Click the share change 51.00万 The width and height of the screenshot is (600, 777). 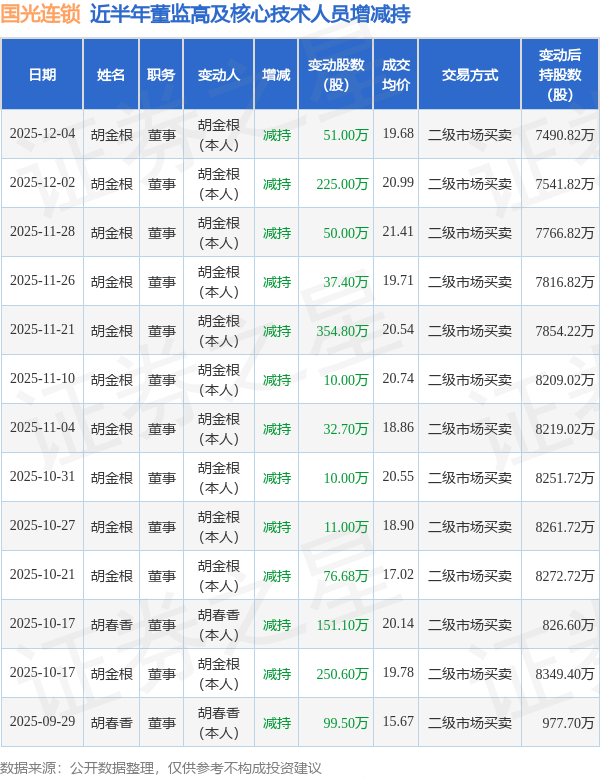346,135
